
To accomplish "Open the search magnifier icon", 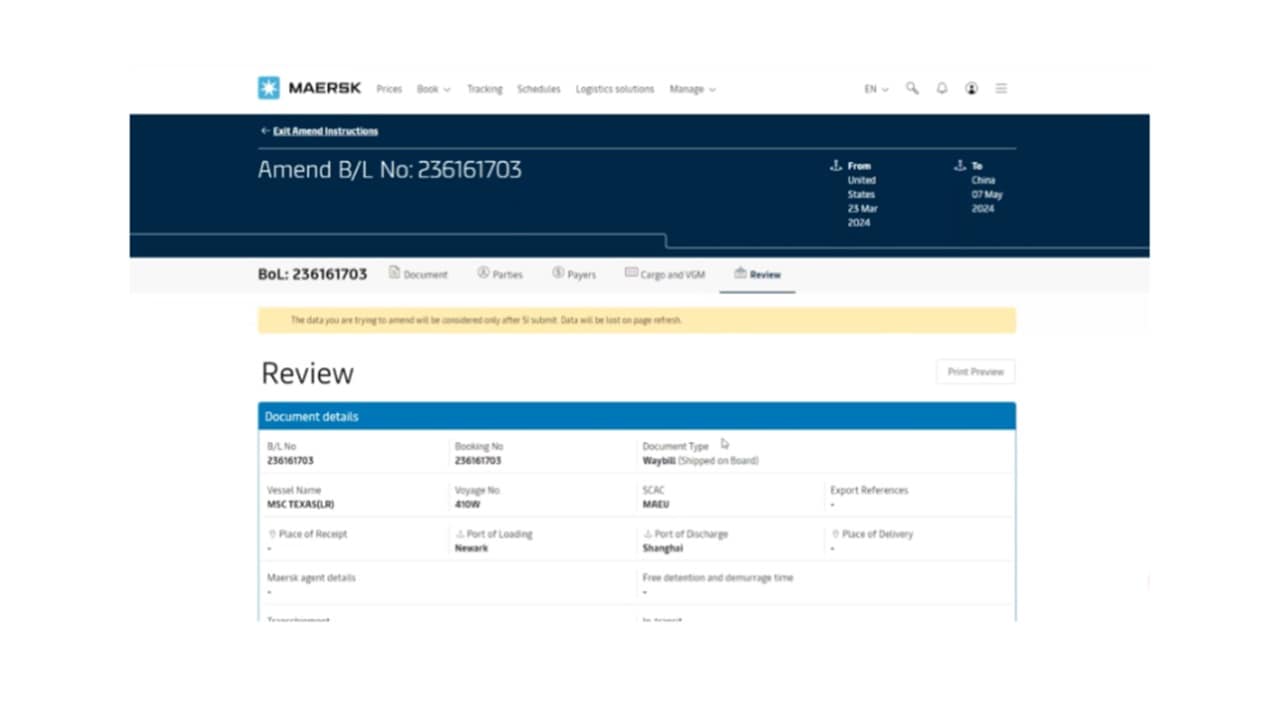I will 912,88.
